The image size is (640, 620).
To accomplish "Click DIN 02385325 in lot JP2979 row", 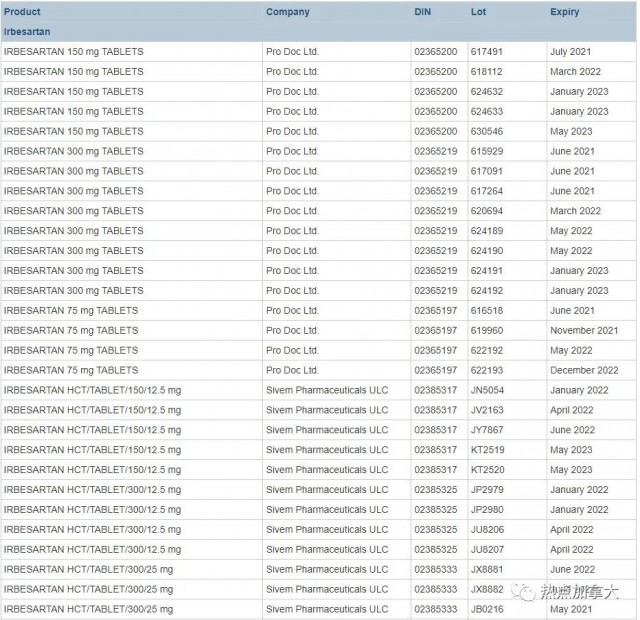I will coord(436,490).
